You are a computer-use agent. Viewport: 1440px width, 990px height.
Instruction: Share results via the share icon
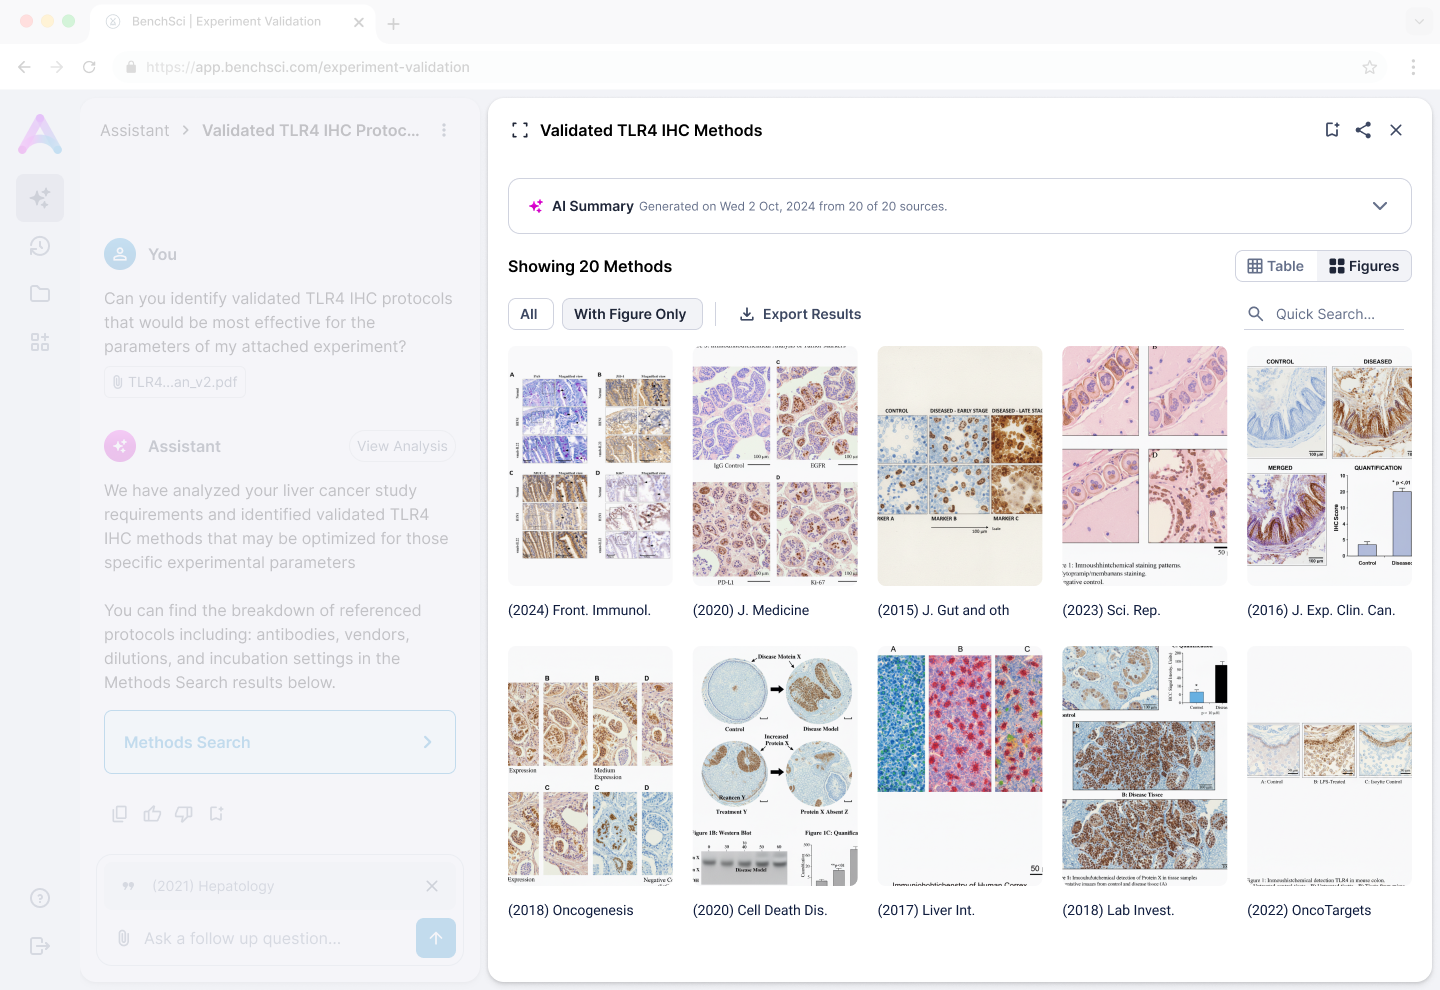tap(1363, 129)
